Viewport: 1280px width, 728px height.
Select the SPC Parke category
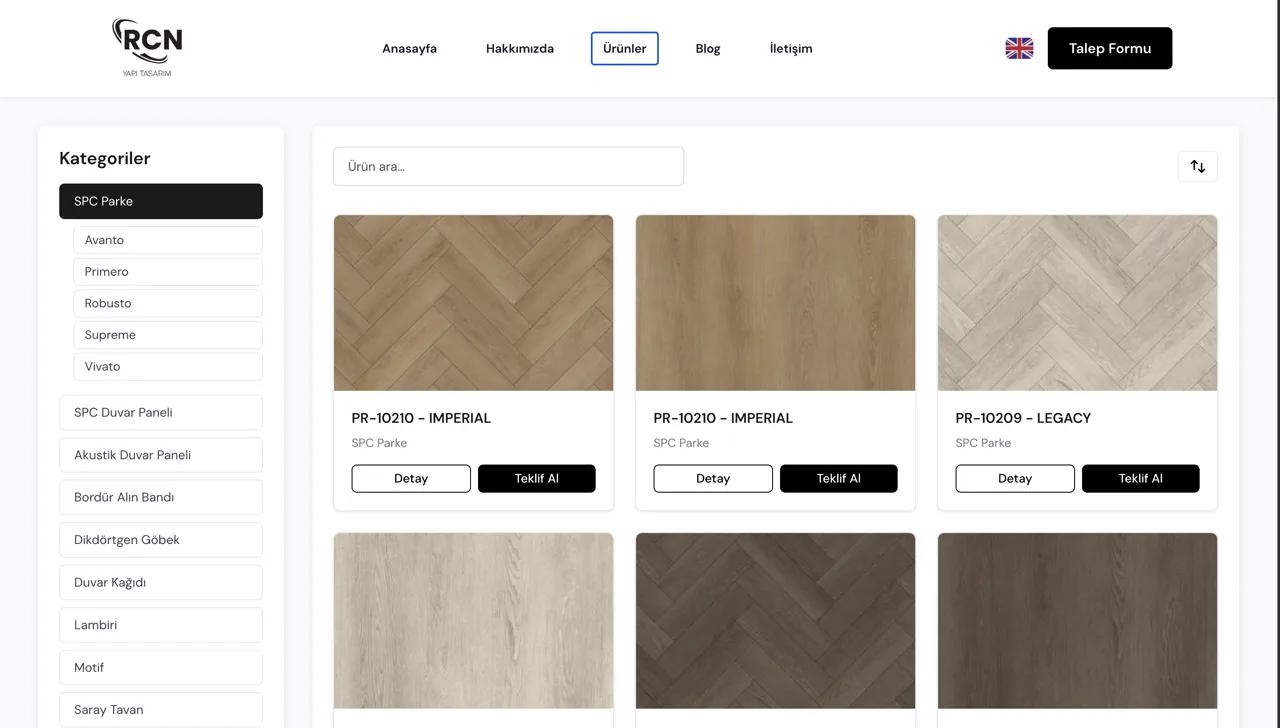pyautogui.click(x=161, y=201)
